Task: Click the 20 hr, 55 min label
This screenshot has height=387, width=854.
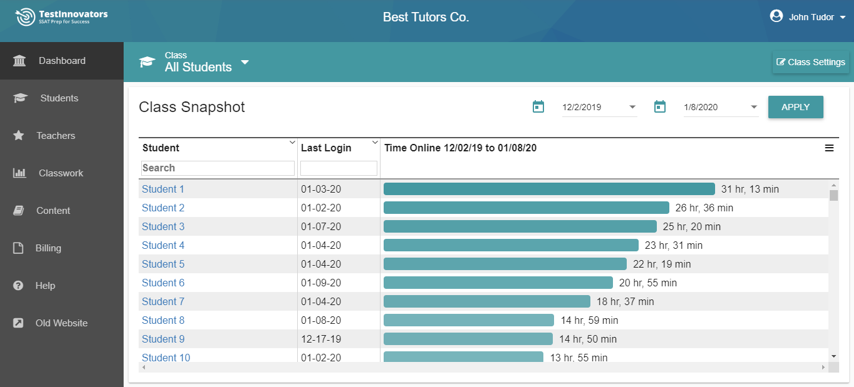Action: [x=648, y=283]
